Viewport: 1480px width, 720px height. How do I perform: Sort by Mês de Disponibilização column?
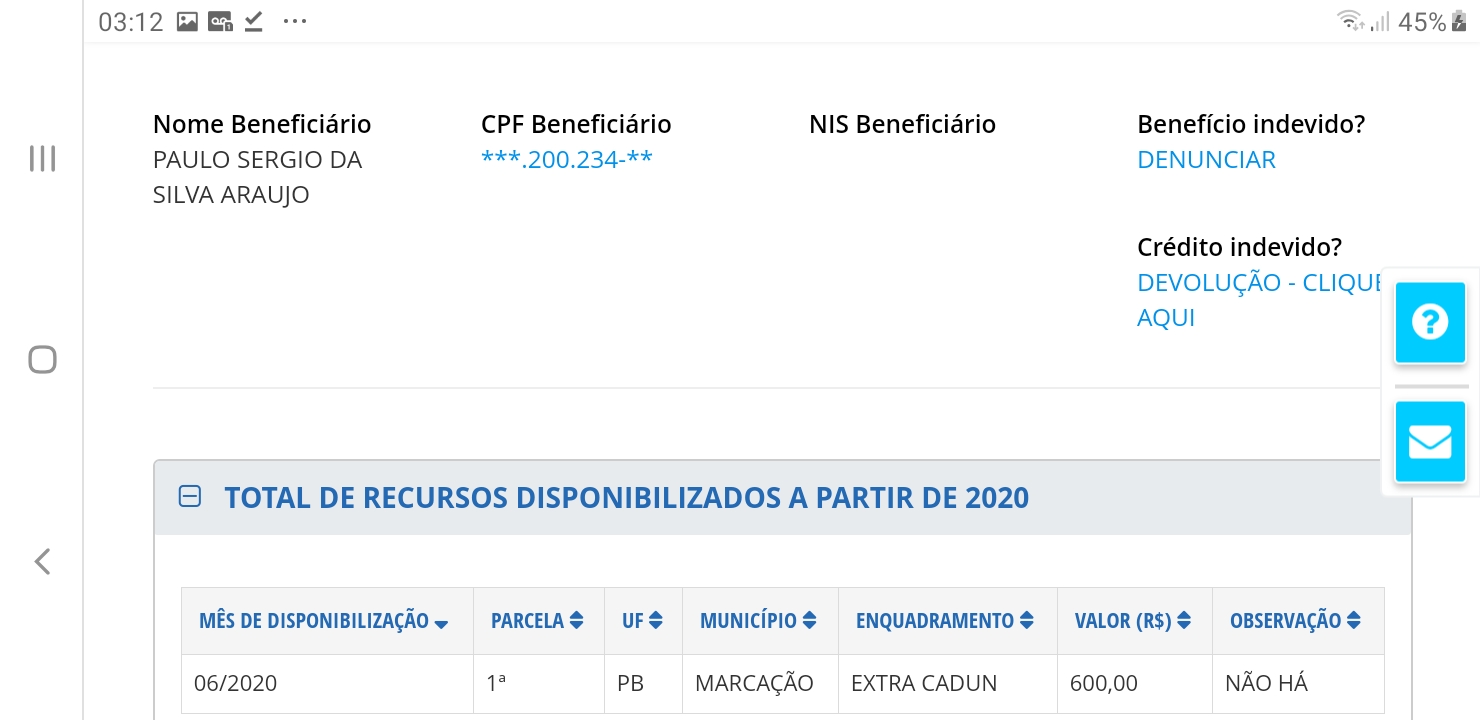323,621
